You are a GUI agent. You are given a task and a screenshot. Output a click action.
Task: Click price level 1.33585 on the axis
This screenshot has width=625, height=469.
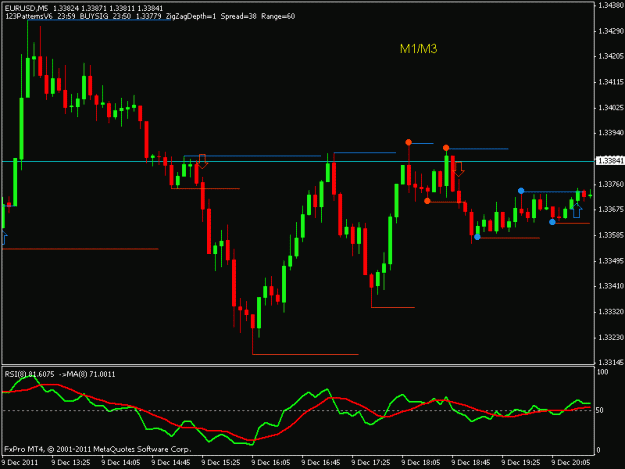(610, 235)
